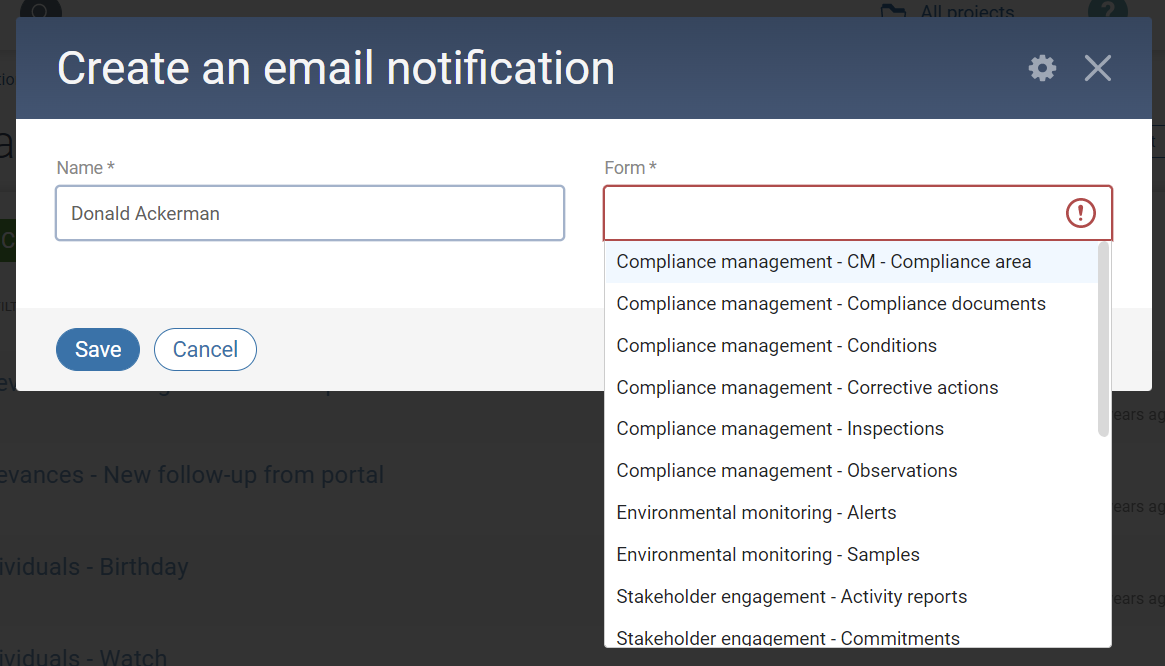Choose Stakeholder engagement - Activity reports
Screen dimensions: 1165x666
pyautogui.click(x=851, y=597)
